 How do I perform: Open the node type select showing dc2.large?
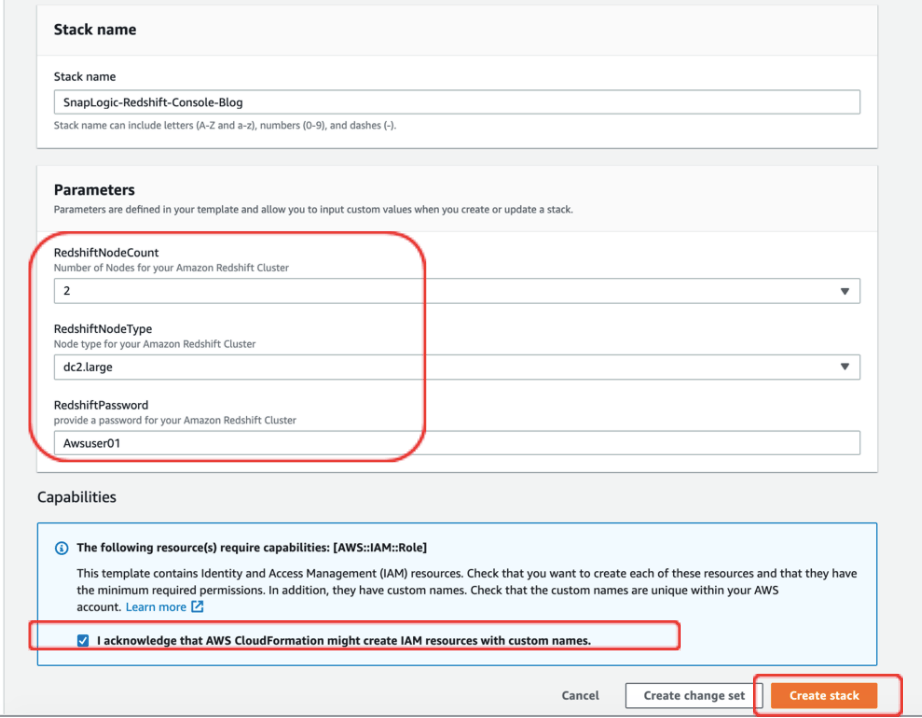(457, 367)
